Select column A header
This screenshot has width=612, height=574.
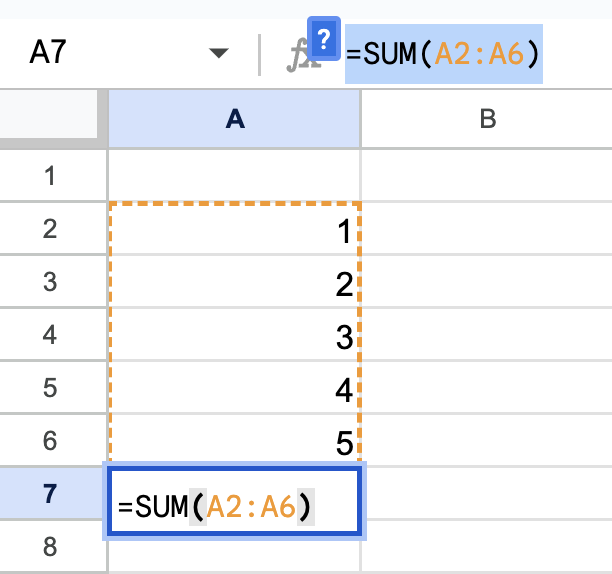click(x=234, y=119)
